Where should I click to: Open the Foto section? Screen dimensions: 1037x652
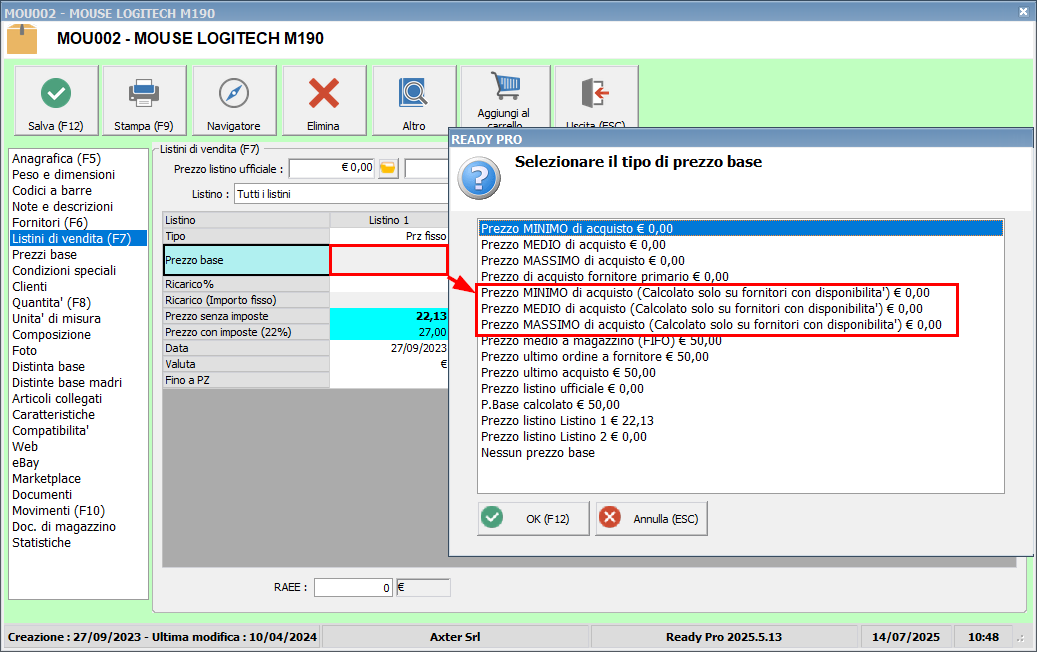(24, 350)
